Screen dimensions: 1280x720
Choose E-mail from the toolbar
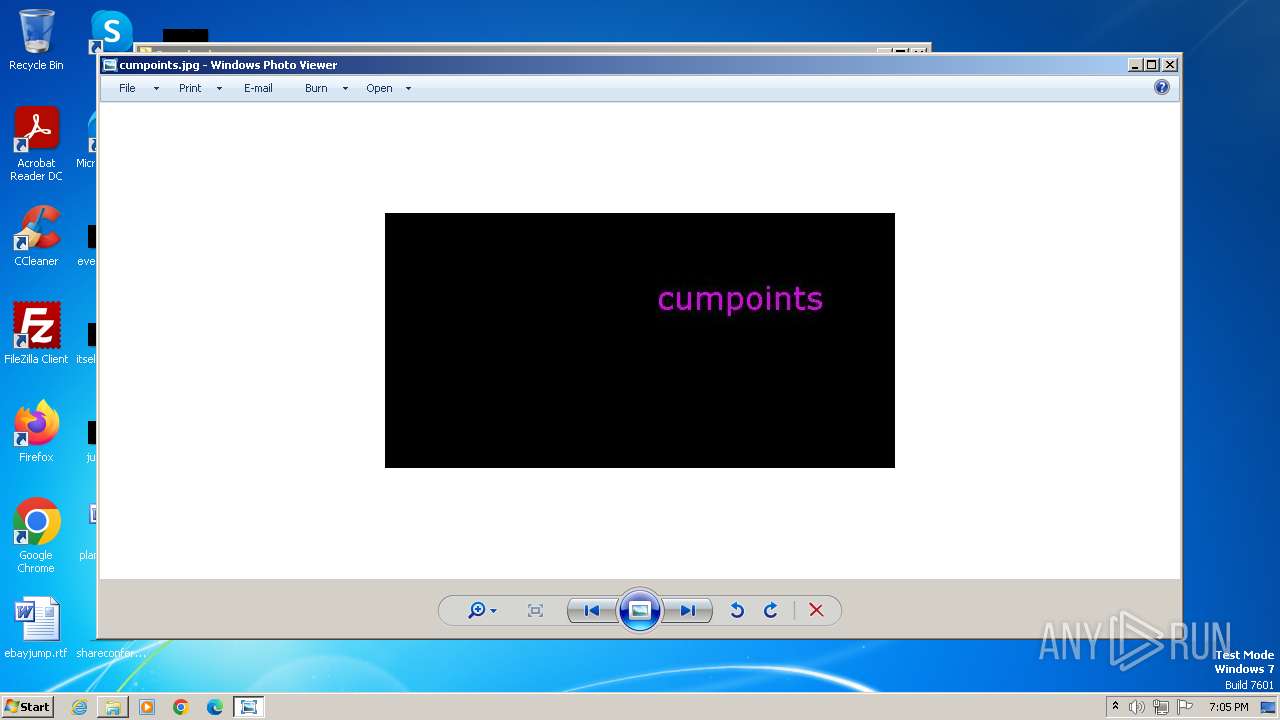tap(258, 88)
